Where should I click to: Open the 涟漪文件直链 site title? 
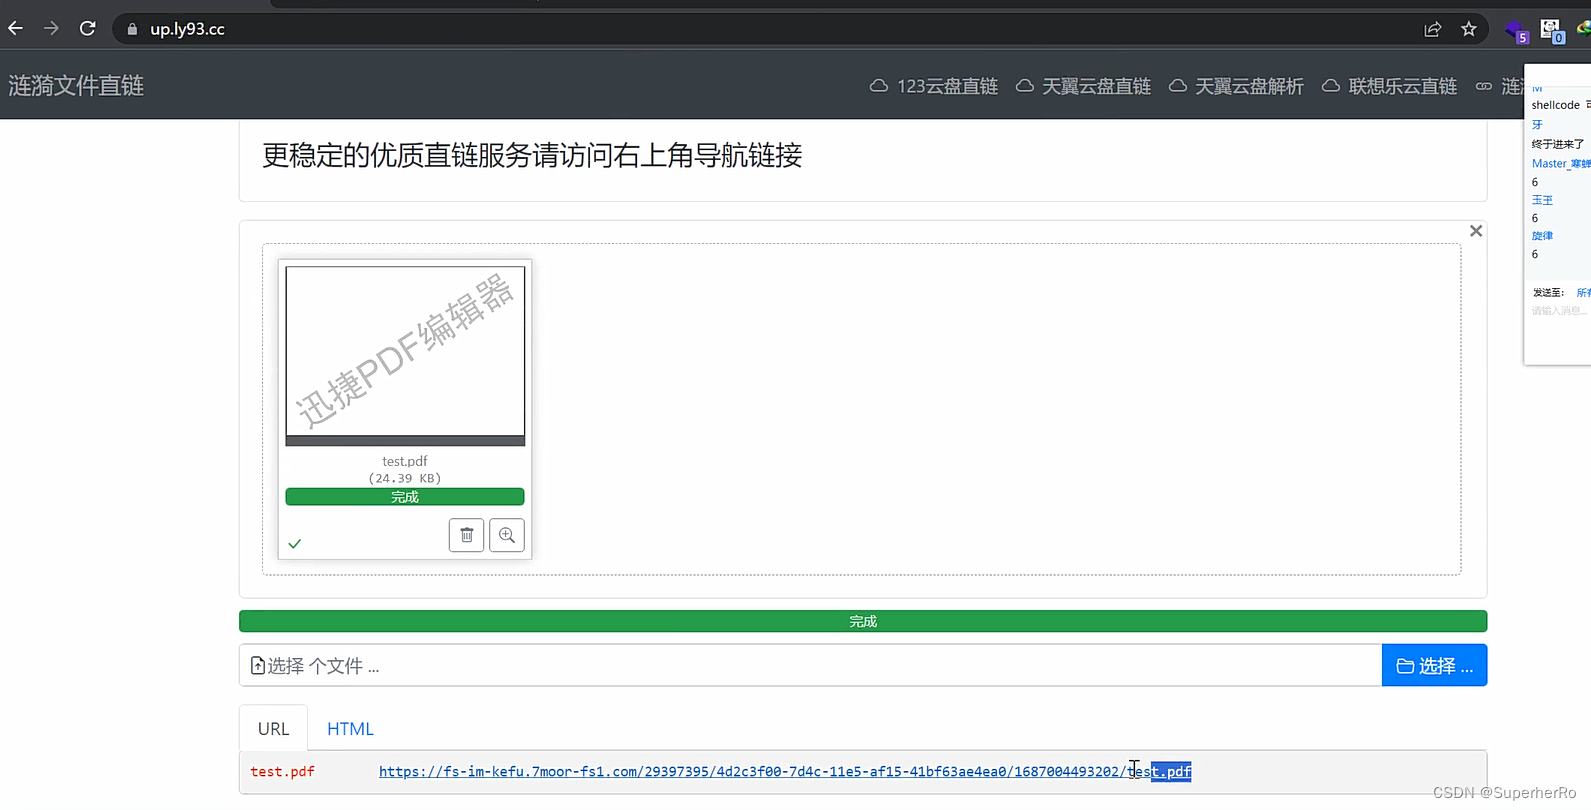tap(76, 86)
